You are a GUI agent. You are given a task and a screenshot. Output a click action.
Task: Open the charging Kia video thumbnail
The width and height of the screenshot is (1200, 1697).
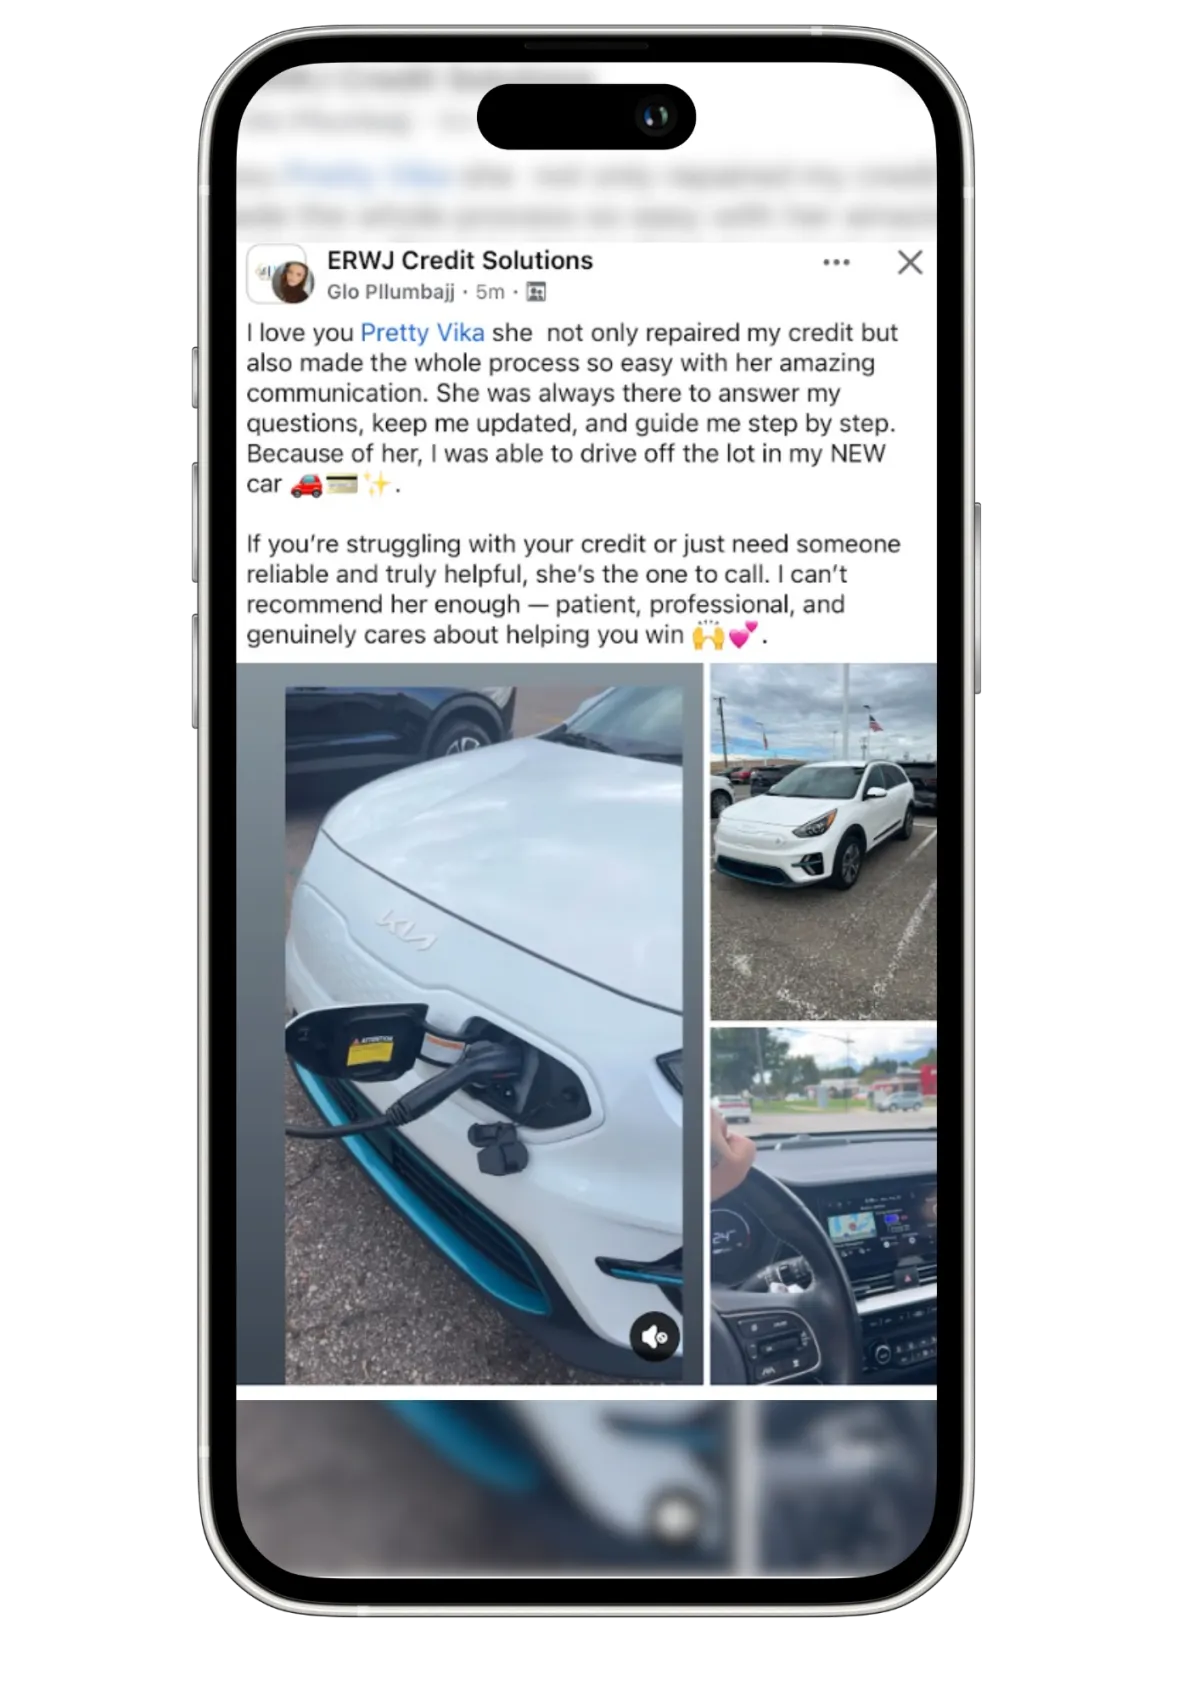(x=470, y=1024)
